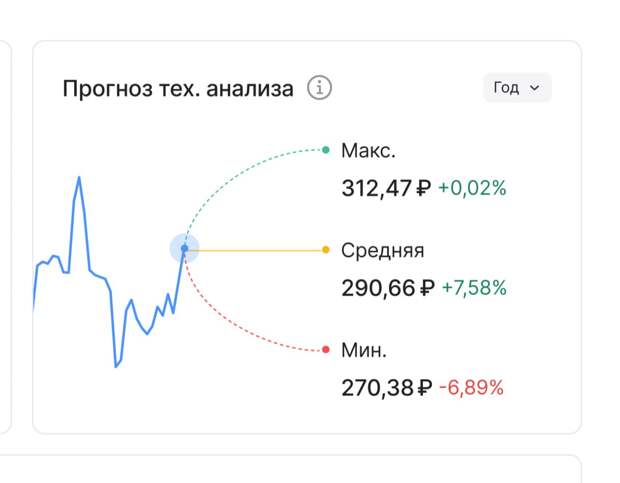Screen dimensions: 620x483
Task: Click the info icon beside Прогноз тех. анализа
Action: [319, 87]
